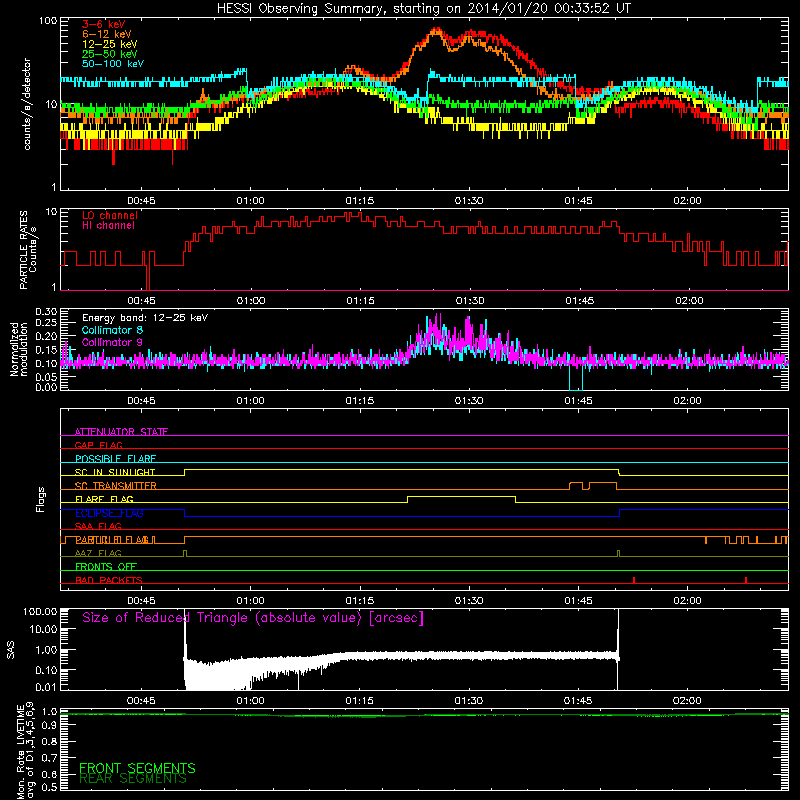Select the Collimator 9 legend entry
This screenshot has width=800, height=800.
(x=112, y=342)
